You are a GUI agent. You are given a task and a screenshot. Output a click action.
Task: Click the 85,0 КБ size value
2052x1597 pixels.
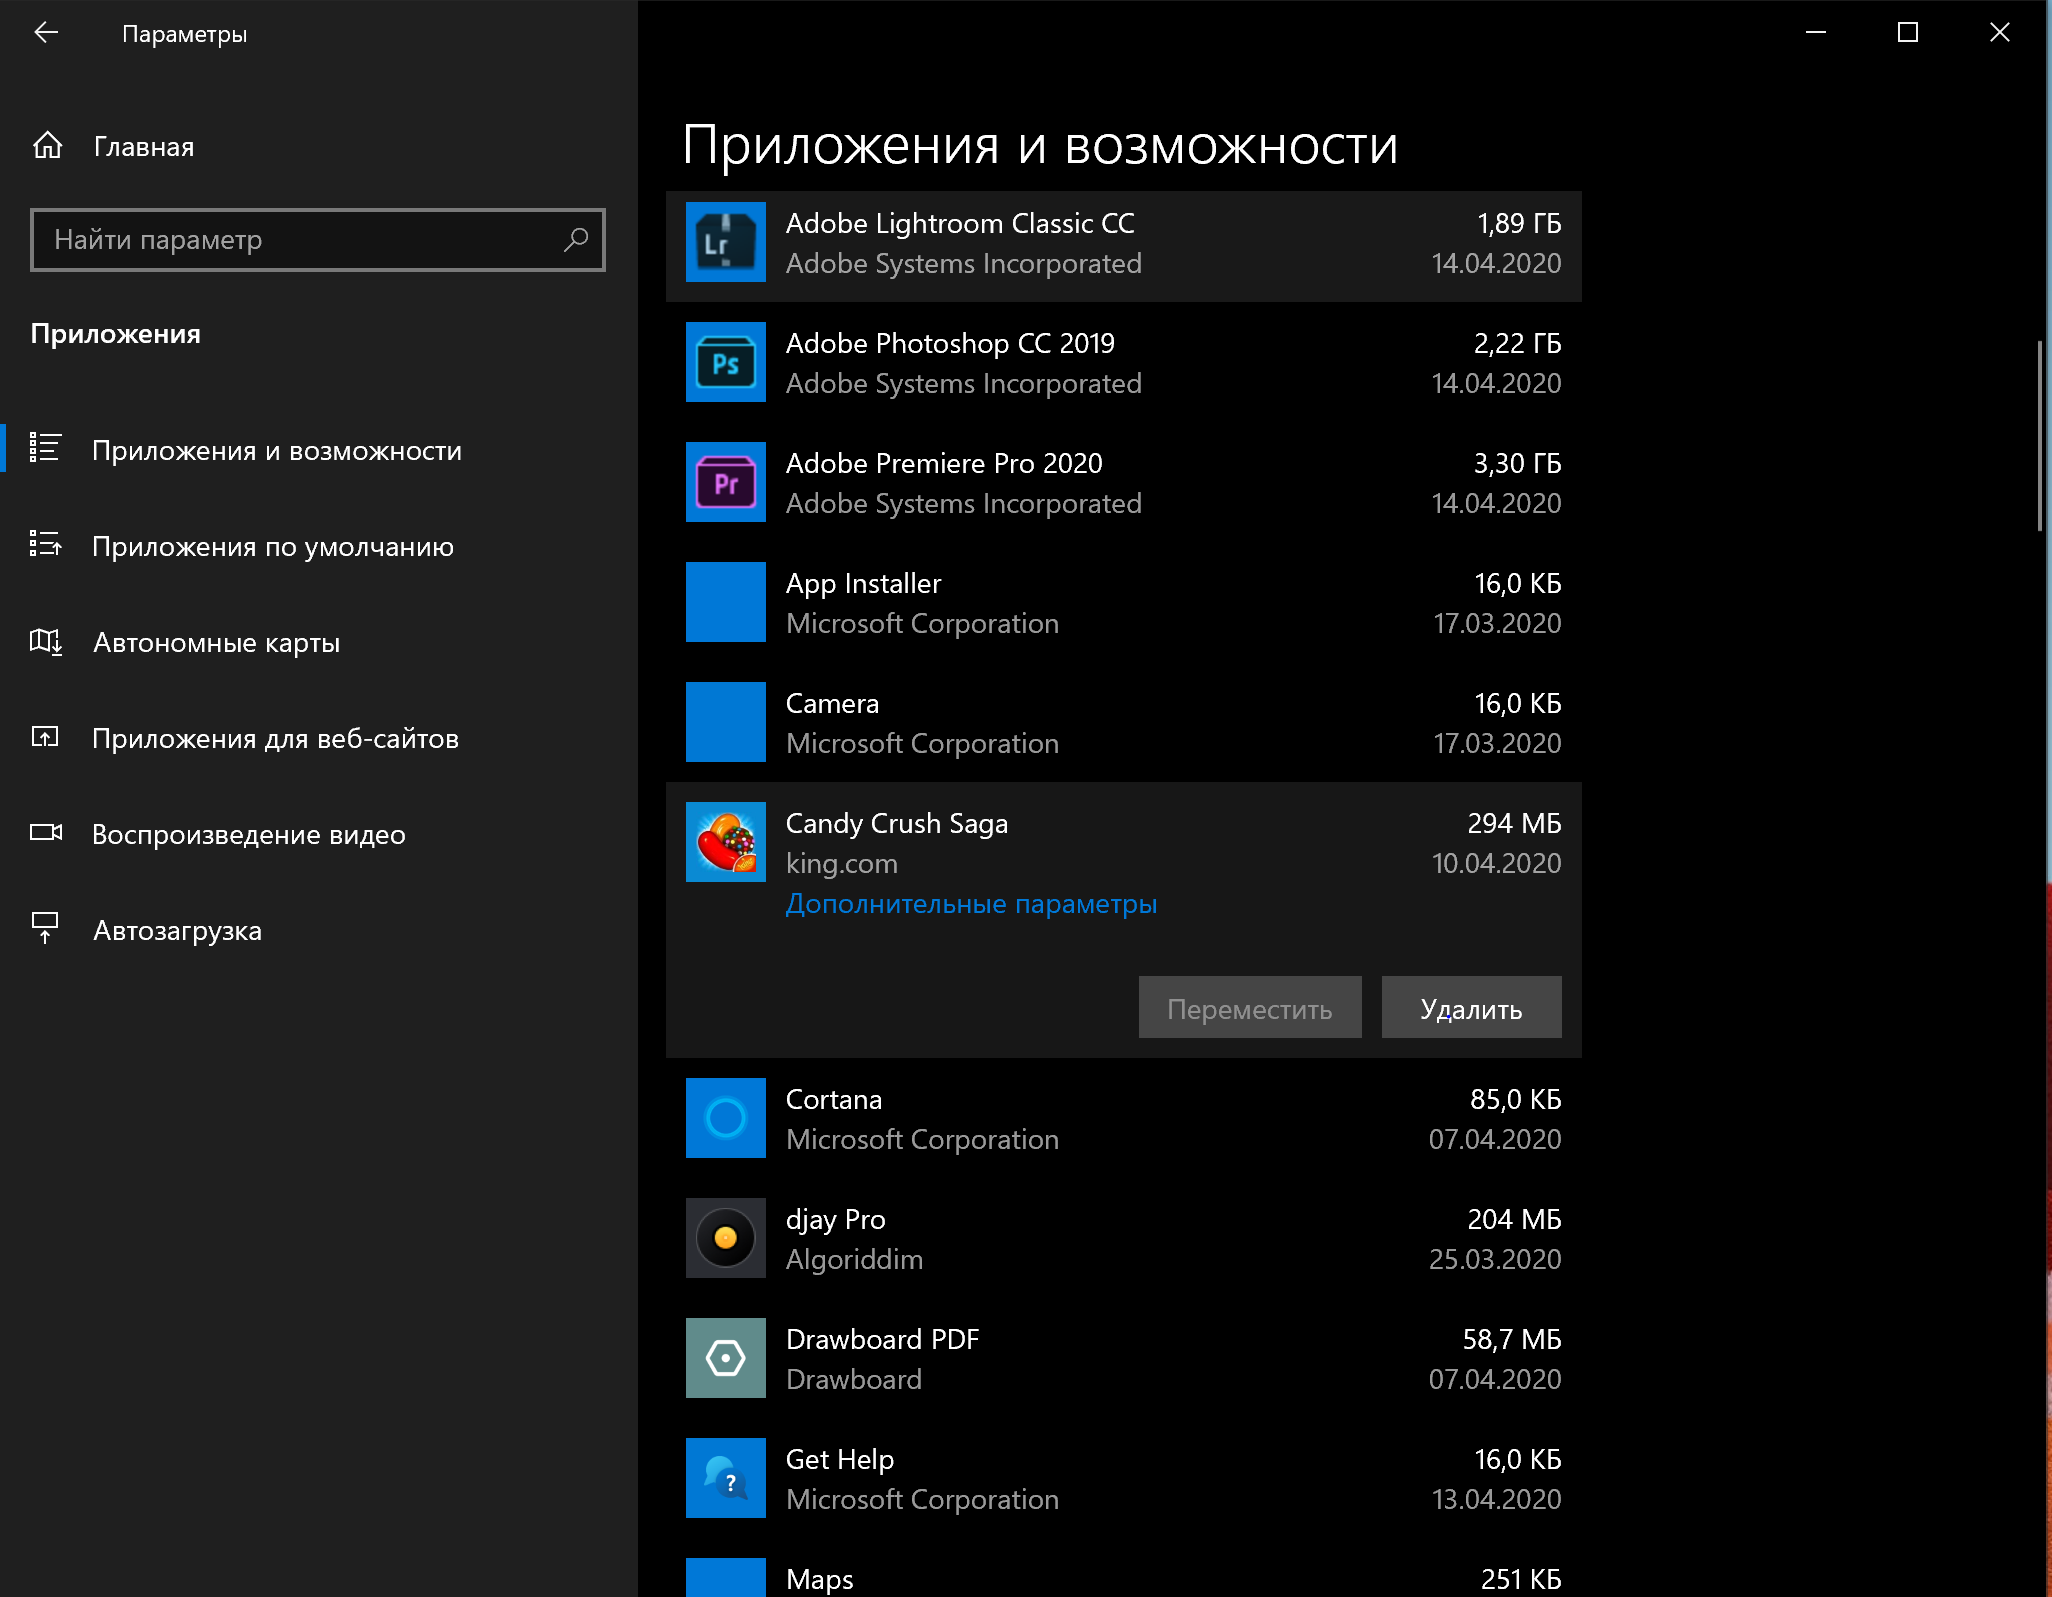point(1515,1099)
